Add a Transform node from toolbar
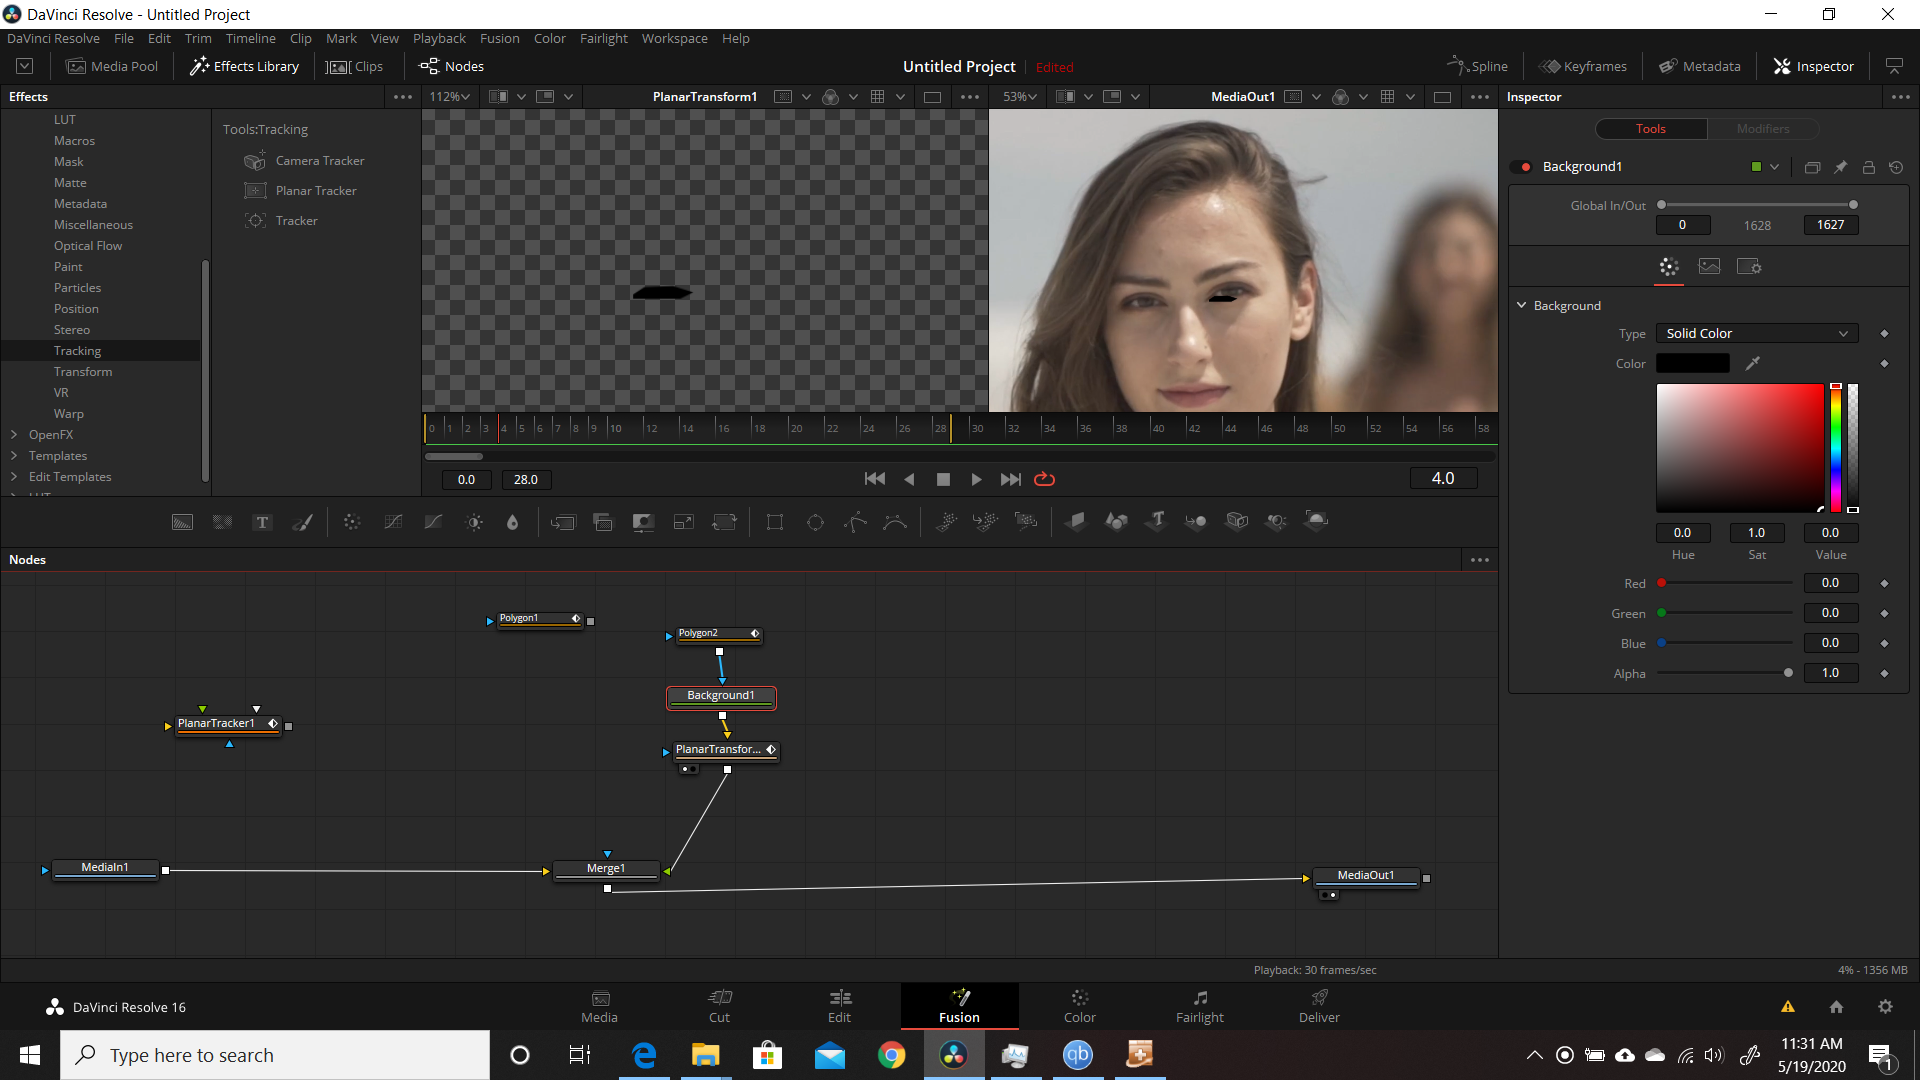Screen dimensions: 1920x1080 [x=724, y=522]
